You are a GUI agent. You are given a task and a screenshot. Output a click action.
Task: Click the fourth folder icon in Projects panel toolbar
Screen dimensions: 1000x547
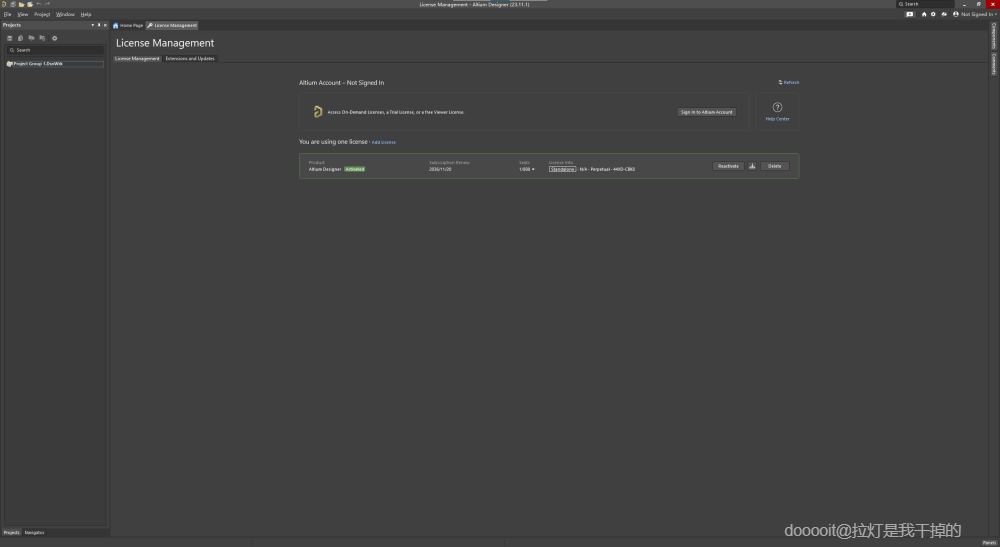(x=42, y=38)
